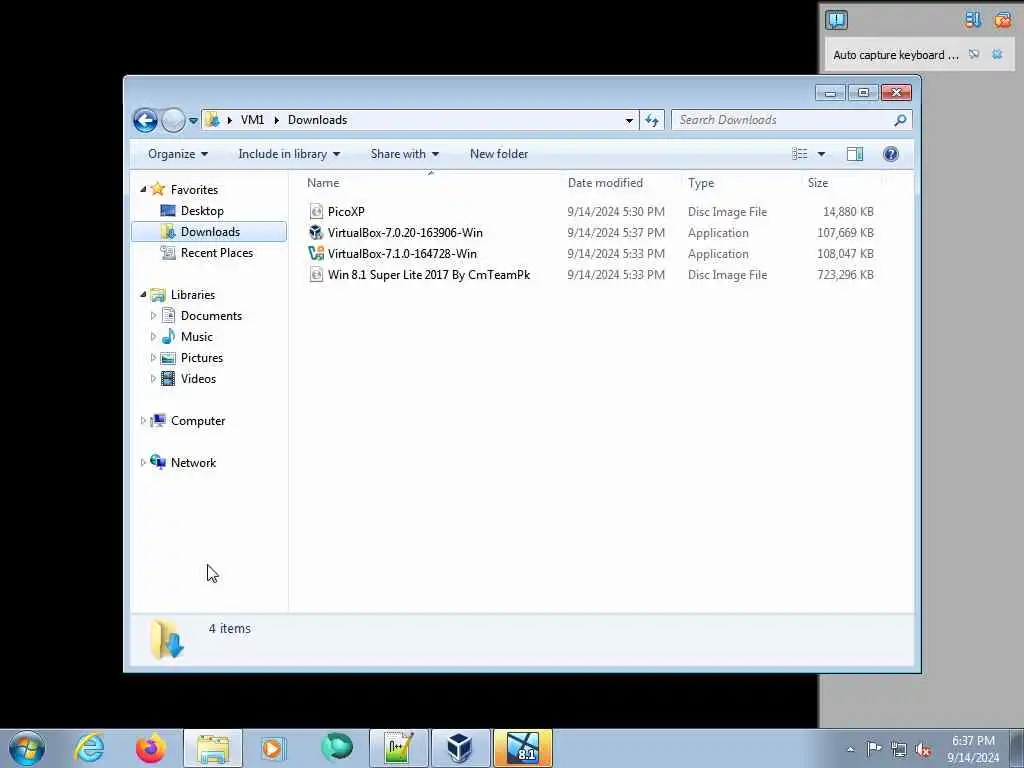Click the Forward navigation arrow
Image resolution: width=1024 pixels, height=768 pixels.
point(173,120)
